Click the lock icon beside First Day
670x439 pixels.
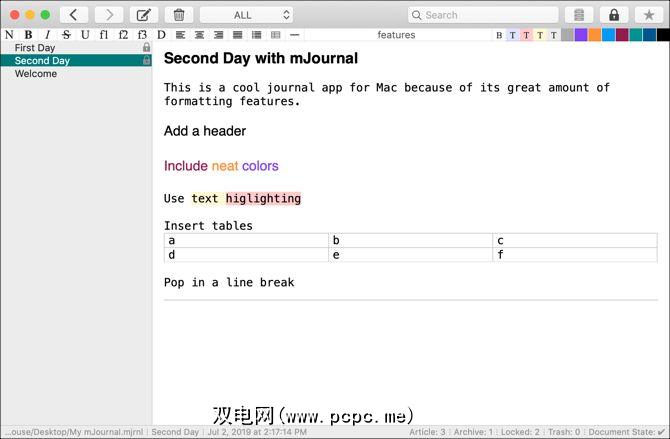[x=147, y=47]
